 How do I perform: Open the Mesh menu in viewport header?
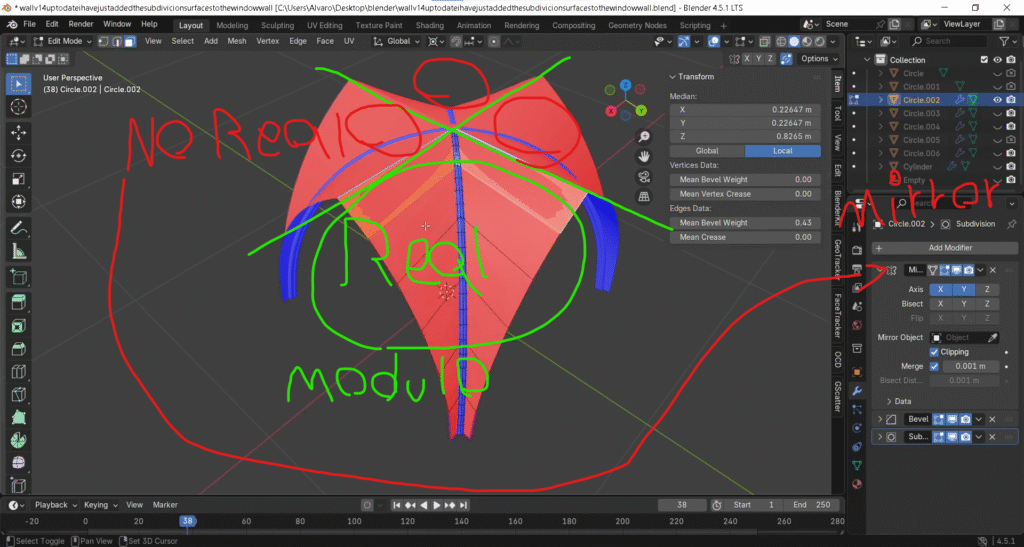coord(237,41)
